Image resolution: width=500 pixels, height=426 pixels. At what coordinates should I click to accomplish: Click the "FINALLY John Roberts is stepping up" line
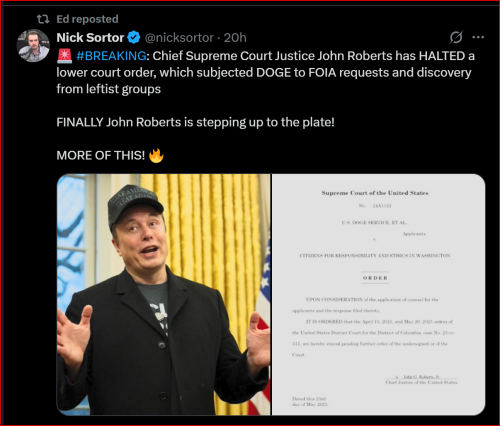pyautogui.click(x=195, y=122)
